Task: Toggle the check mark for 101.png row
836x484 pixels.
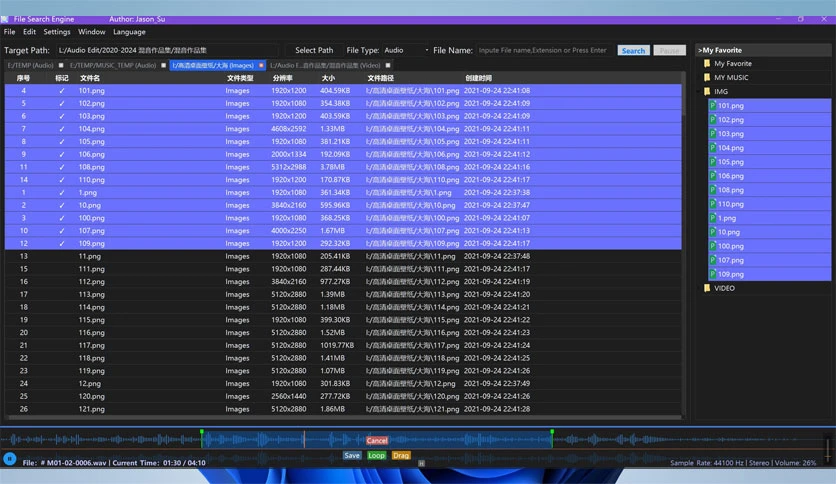Action: pyautogui.click(x=62, y=91)
